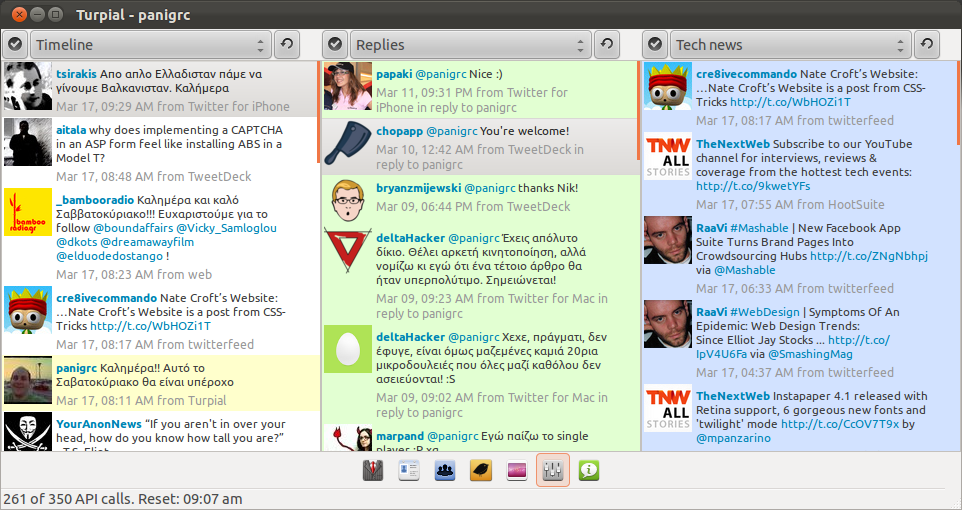This screenshot has width=962, height=510.
Task: Click YourAnonNews mask avatar
Action: pyautogui.click(x=28, y=432)
